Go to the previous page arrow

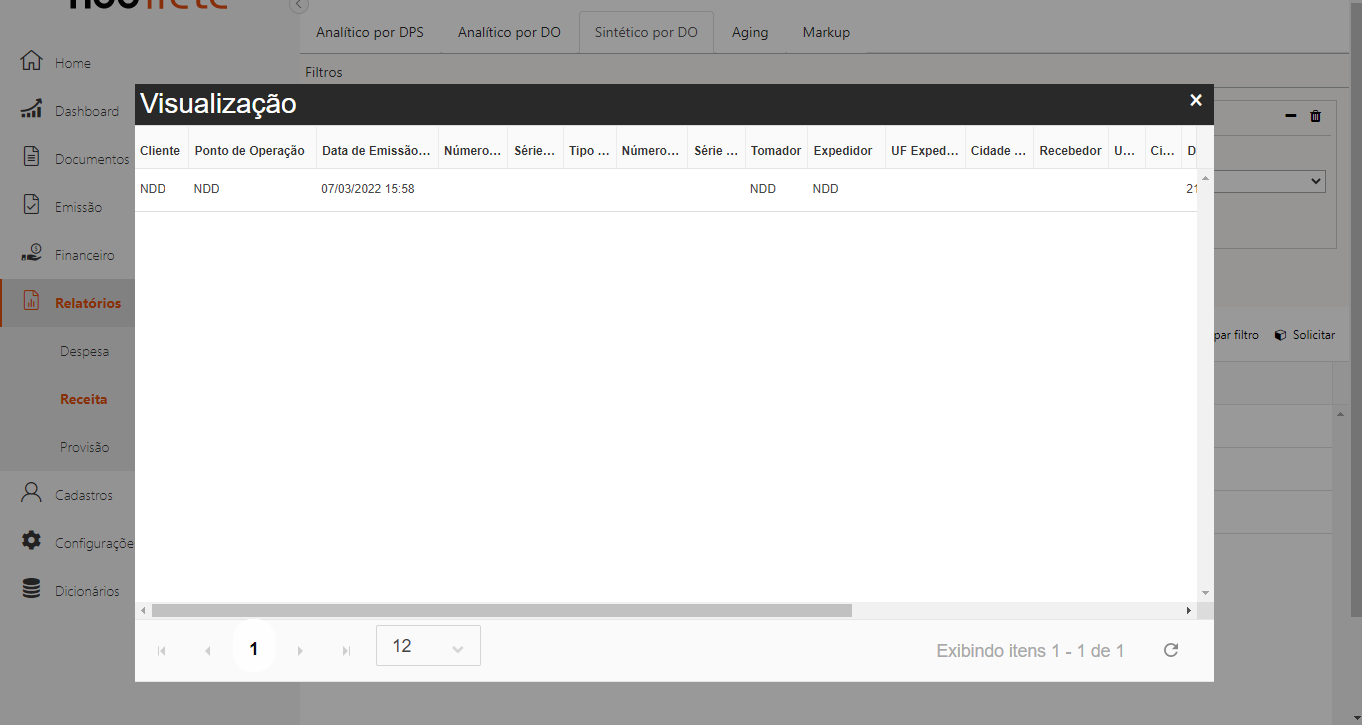208,651
